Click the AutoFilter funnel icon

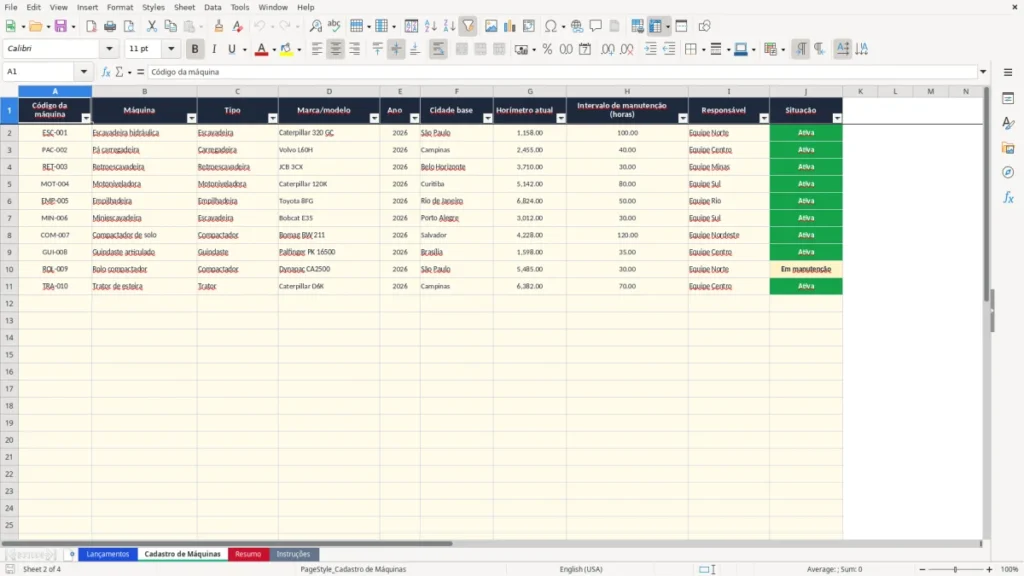tap(468, 26)
